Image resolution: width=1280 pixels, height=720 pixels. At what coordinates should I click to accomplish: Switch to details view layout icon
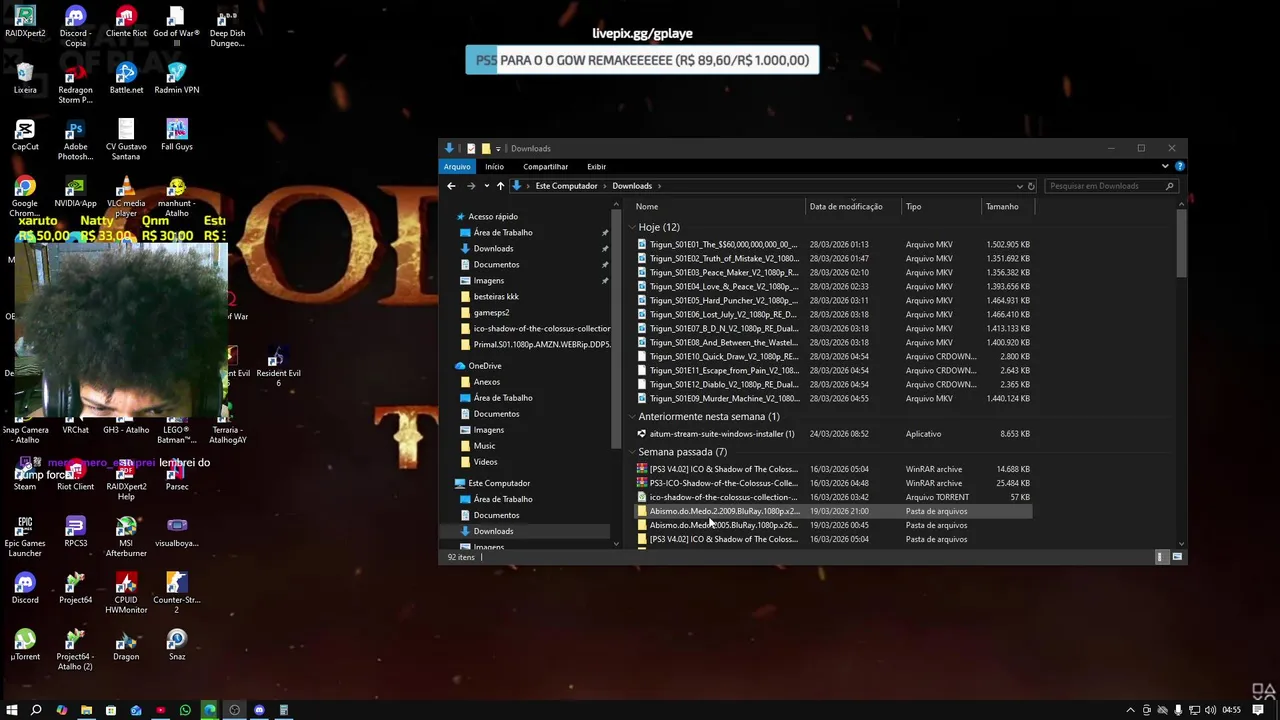(x=1161, y=557)
